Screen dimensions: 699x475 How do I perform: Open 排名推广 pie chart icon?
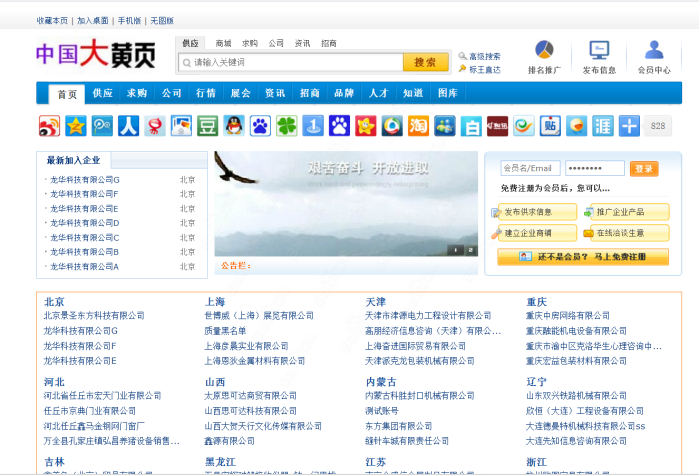[x=544, y=49]
